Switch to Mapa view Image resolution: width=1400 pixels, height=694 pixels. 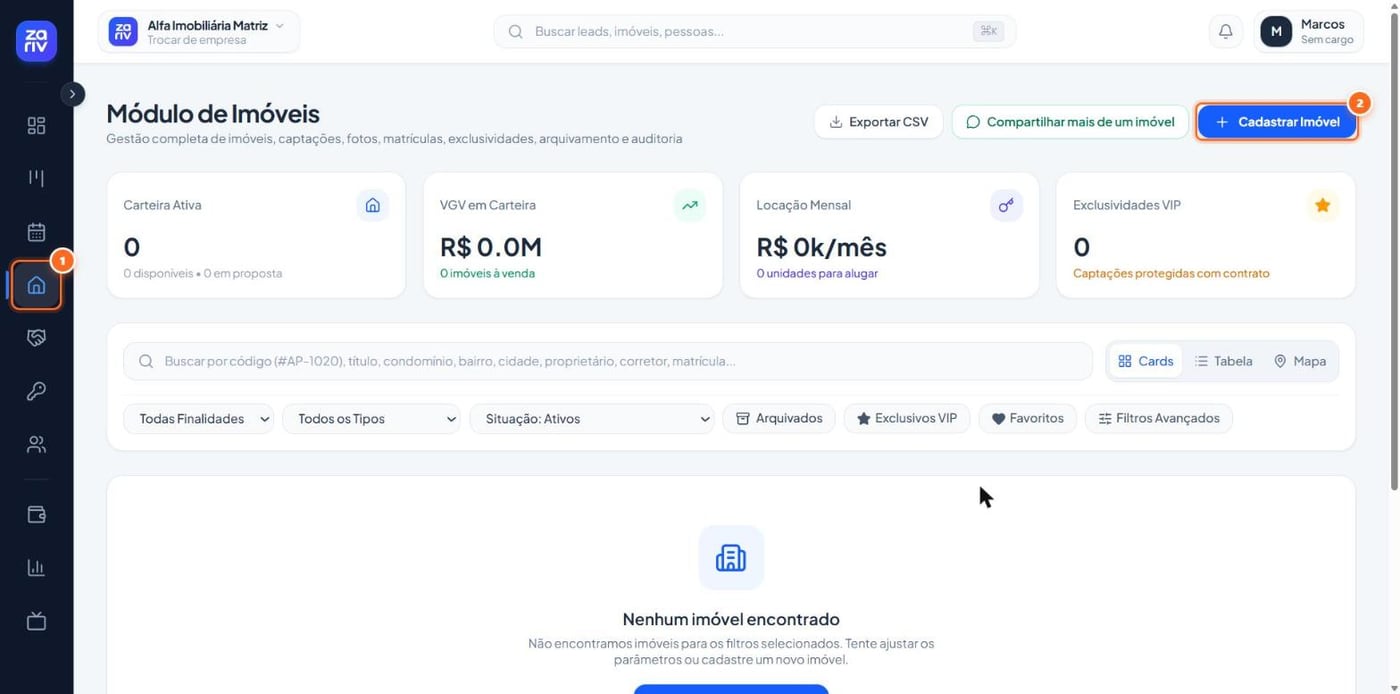click(x=1300, y=361)
